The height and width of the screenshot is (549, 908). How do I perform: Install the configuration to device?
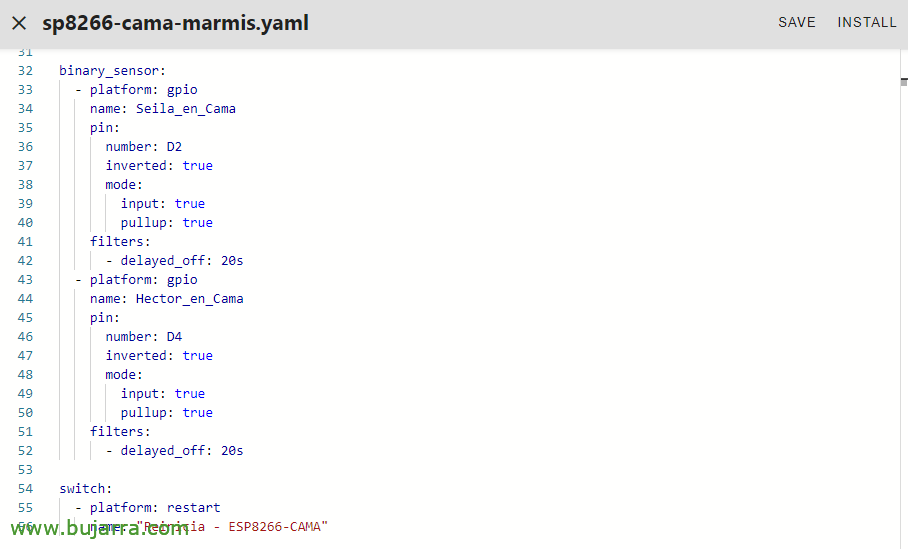tap(867, 23)
